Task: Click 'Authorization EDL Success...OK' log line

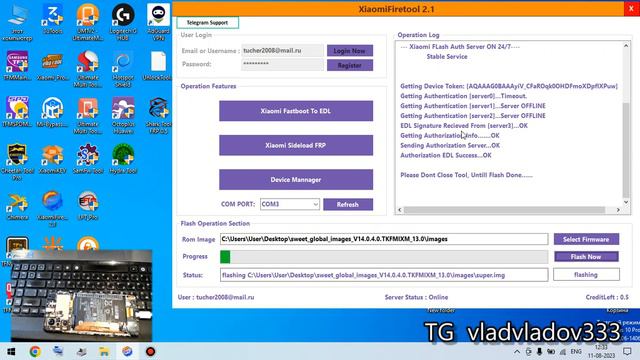Action: 446,156
